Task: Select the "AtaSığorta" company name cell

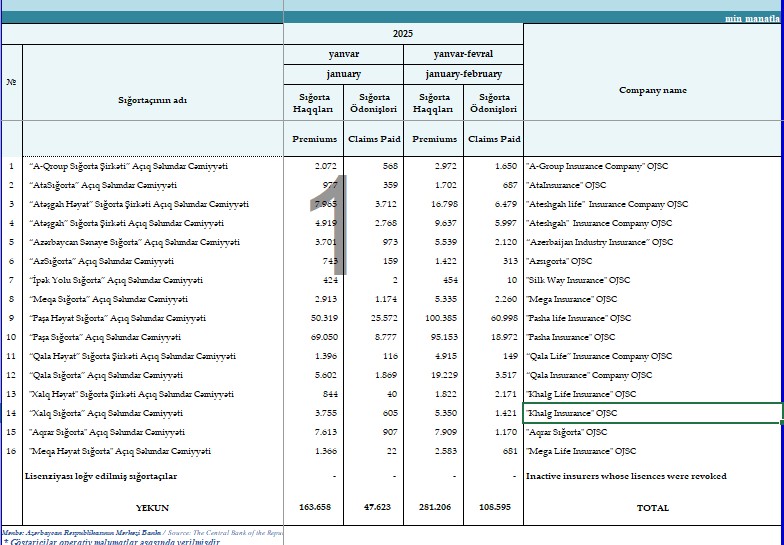Action: [103, 185]
